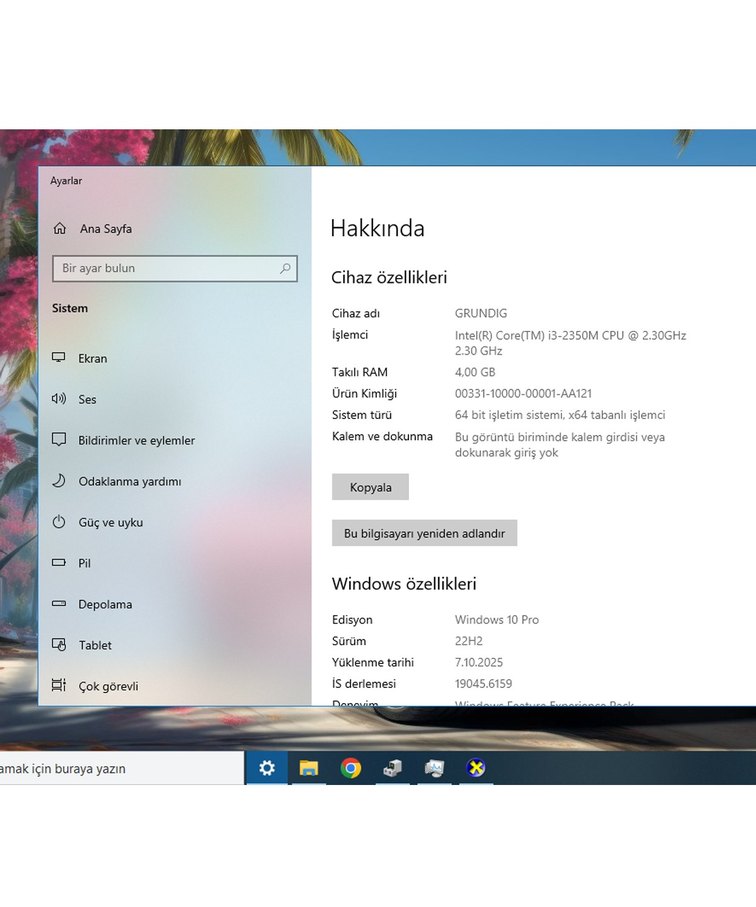Open File Explorer from taskbar
756x907 pixels.
pyautogui.click(x=309, y=768)
